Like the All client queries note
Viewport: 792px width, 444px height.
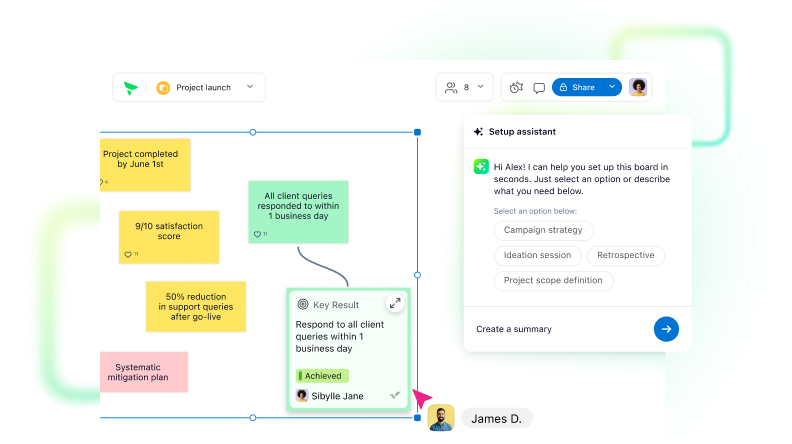click(x=257, y=234)
